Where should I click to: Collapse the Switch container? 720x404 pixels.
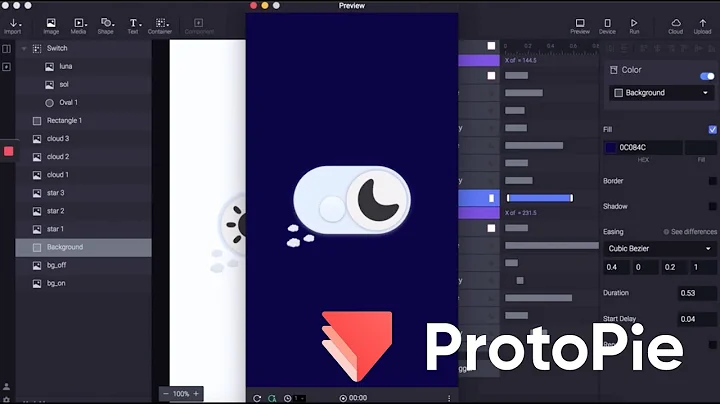tap(24, 49)
